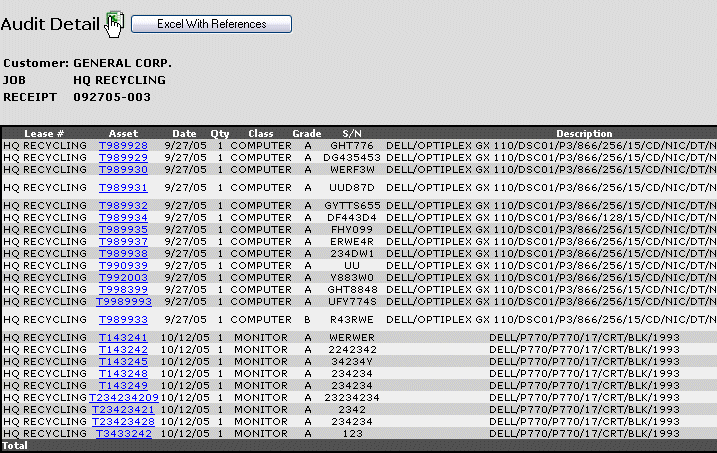Image resolution: width=717 pixels, height=453 pixels.
Task: Select serial number UFY774S
Action: [x=352, y=302]
